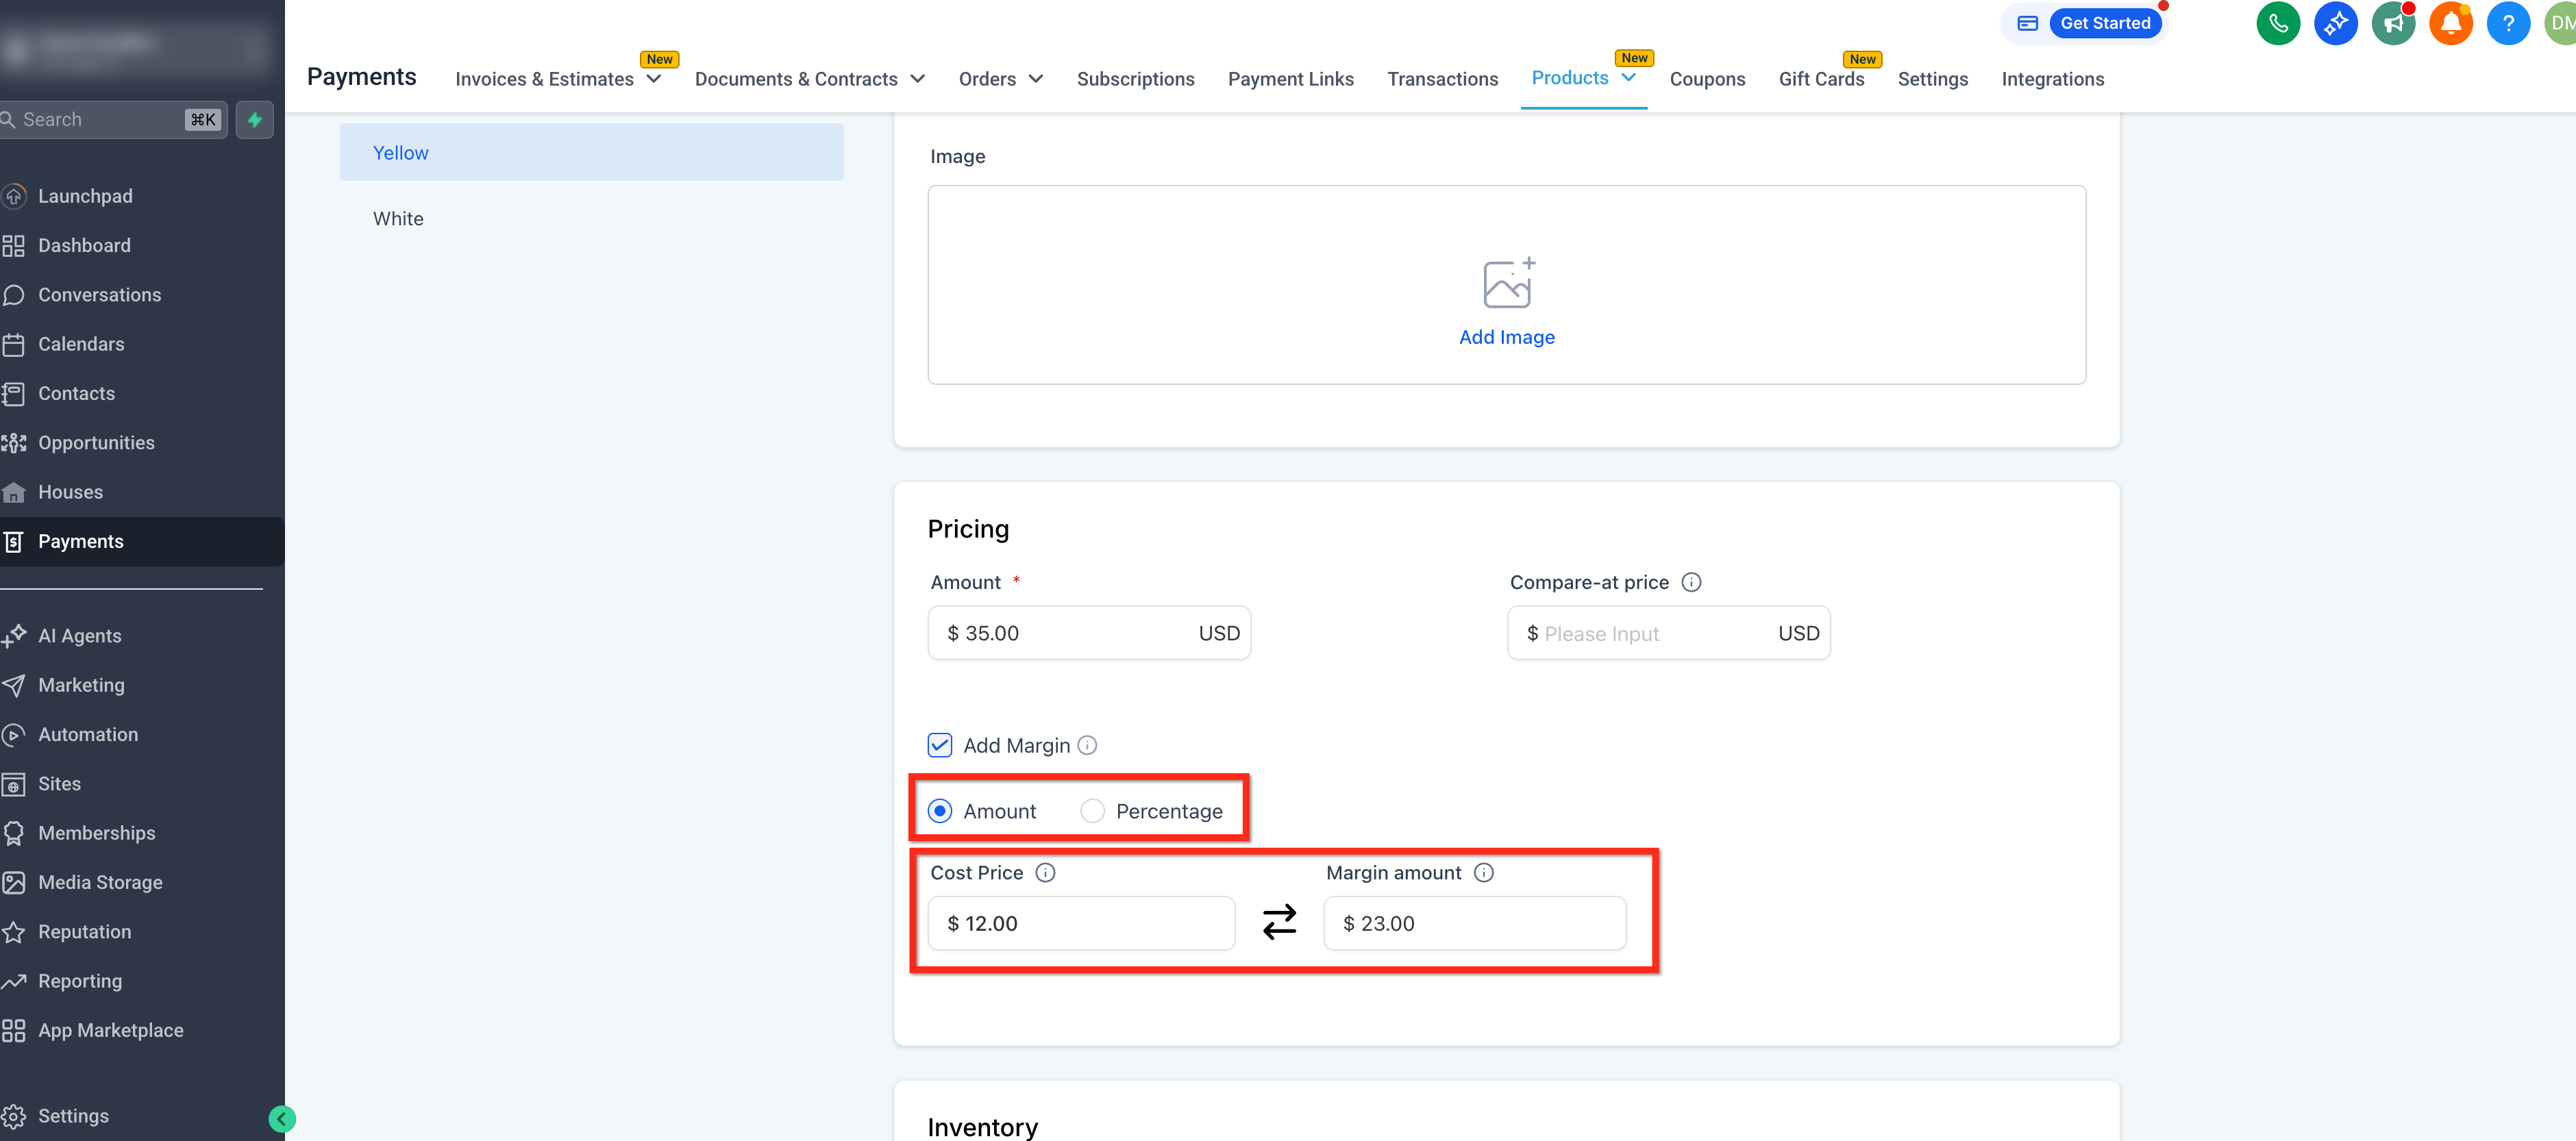Switch to the Coupons tab
2576x1141 pixels.
(1706, 79)
